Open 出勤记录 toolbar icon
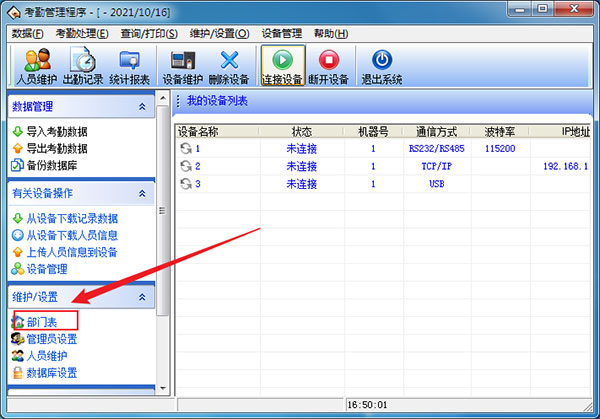 click(x=83, y=60)
